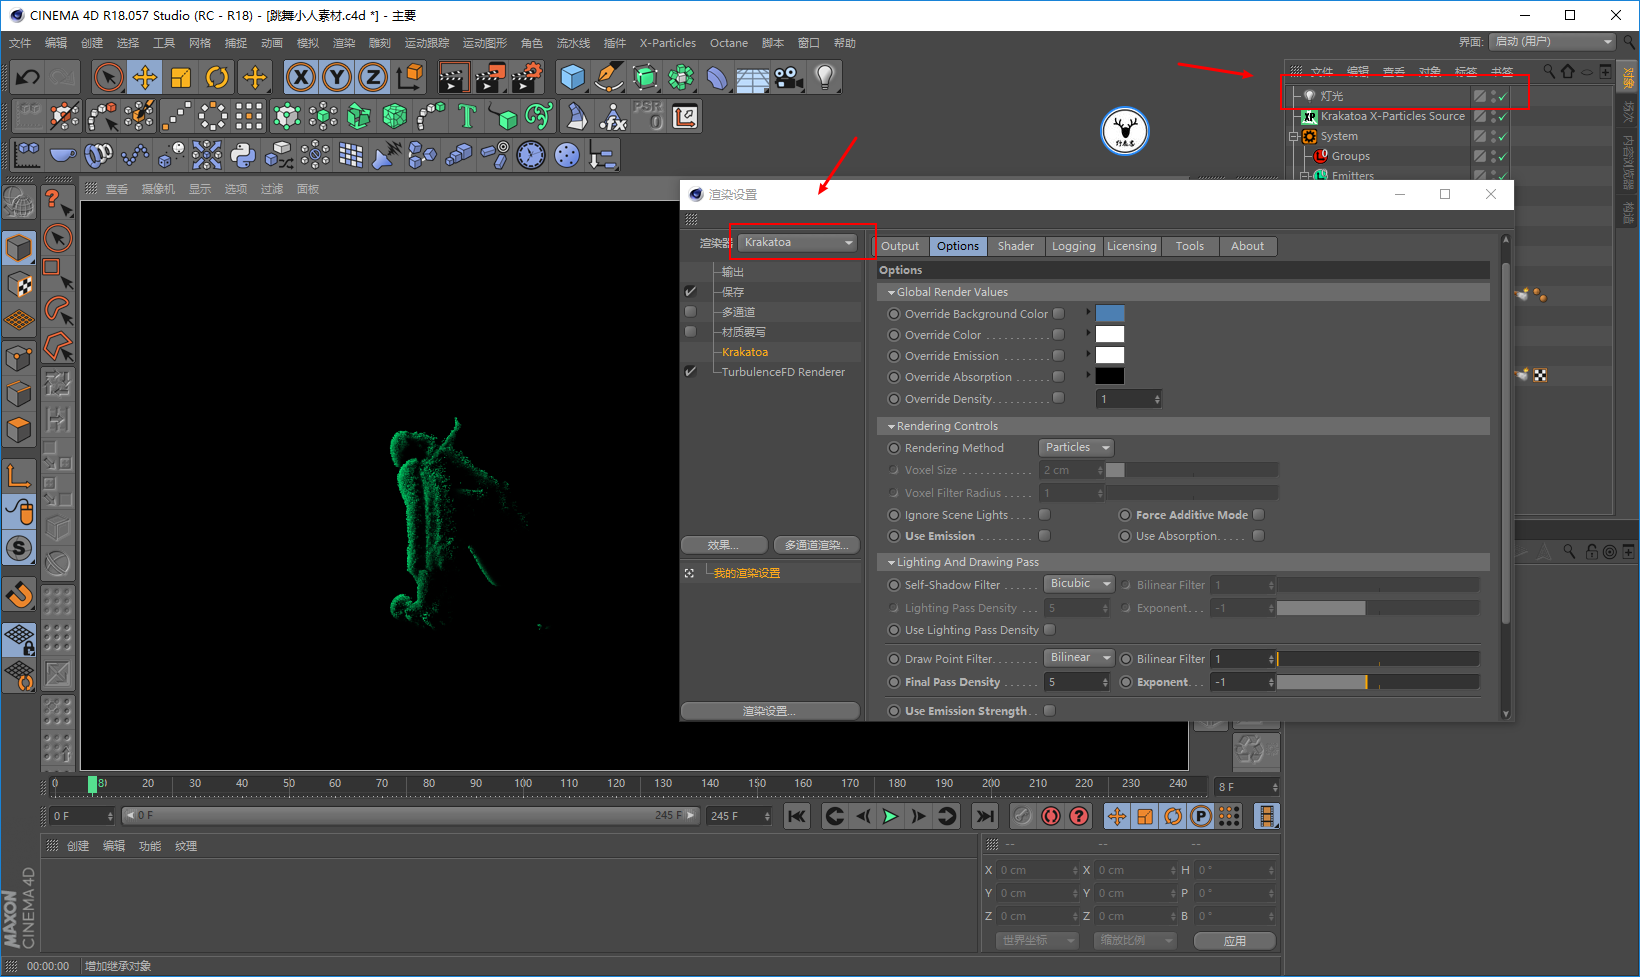Enable Override Emission checkbox
The height and width of the screenshot is (977, 1640).
(x=1059, y=355)
